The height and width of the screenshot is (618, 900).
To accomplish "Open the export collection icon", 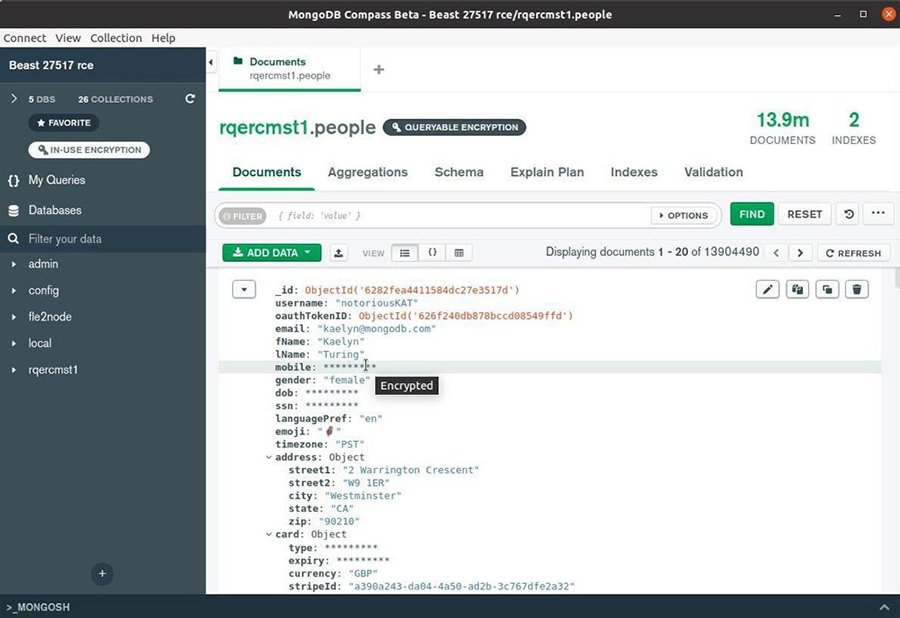I will point(338,252).
